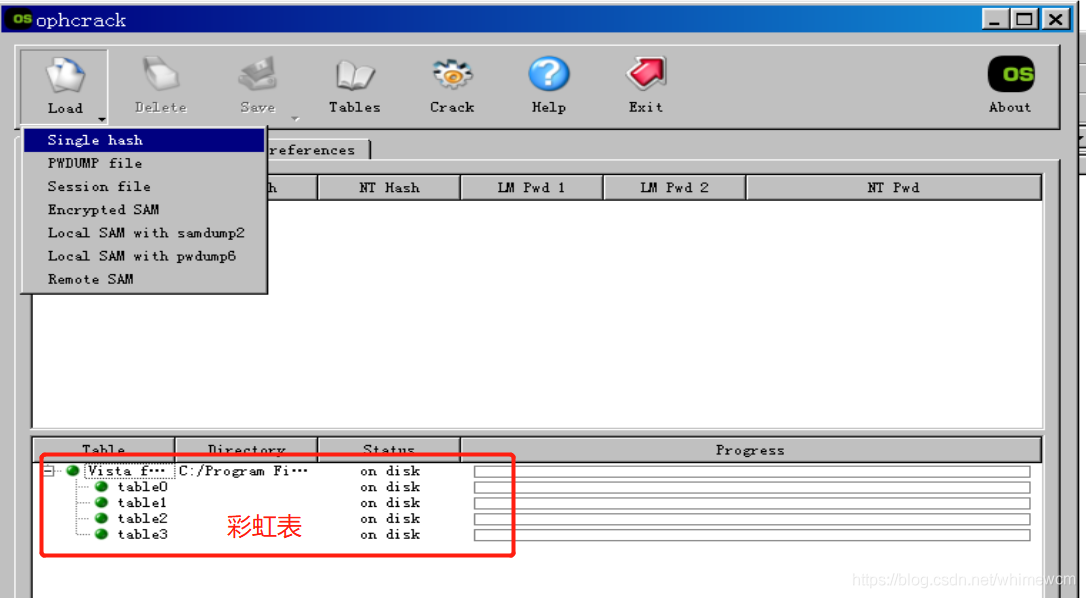Click the green dot beside table3
1086x598 pixels.
(102, 534)
